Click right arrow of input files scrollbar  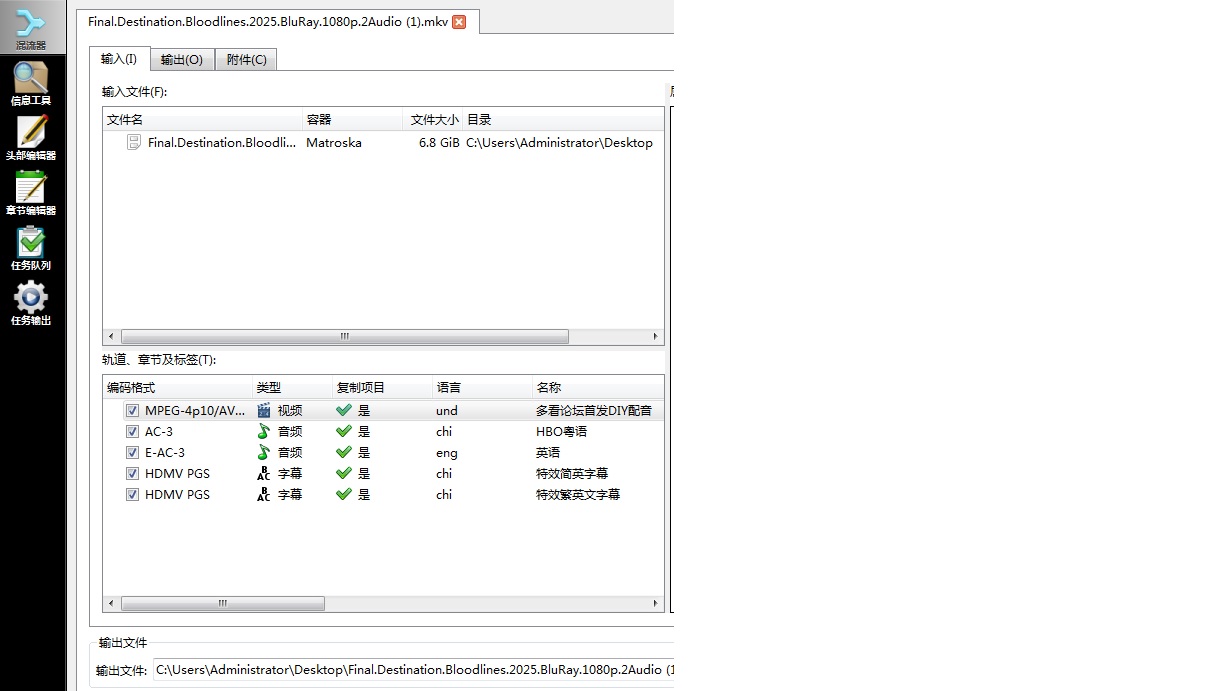pyautogui.click(x=656, y=337)
